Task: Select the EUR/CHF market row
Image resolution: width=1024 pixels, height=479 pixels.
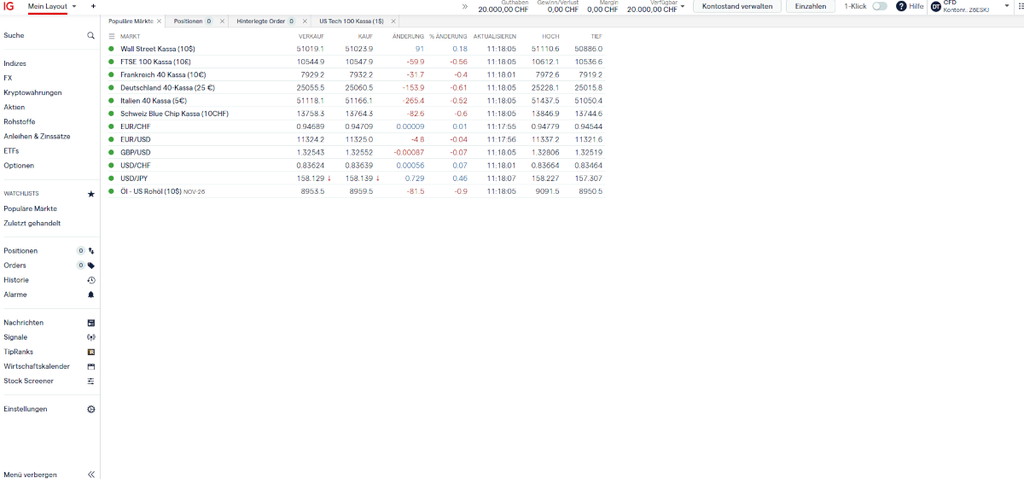Action: tap(356, 126)
